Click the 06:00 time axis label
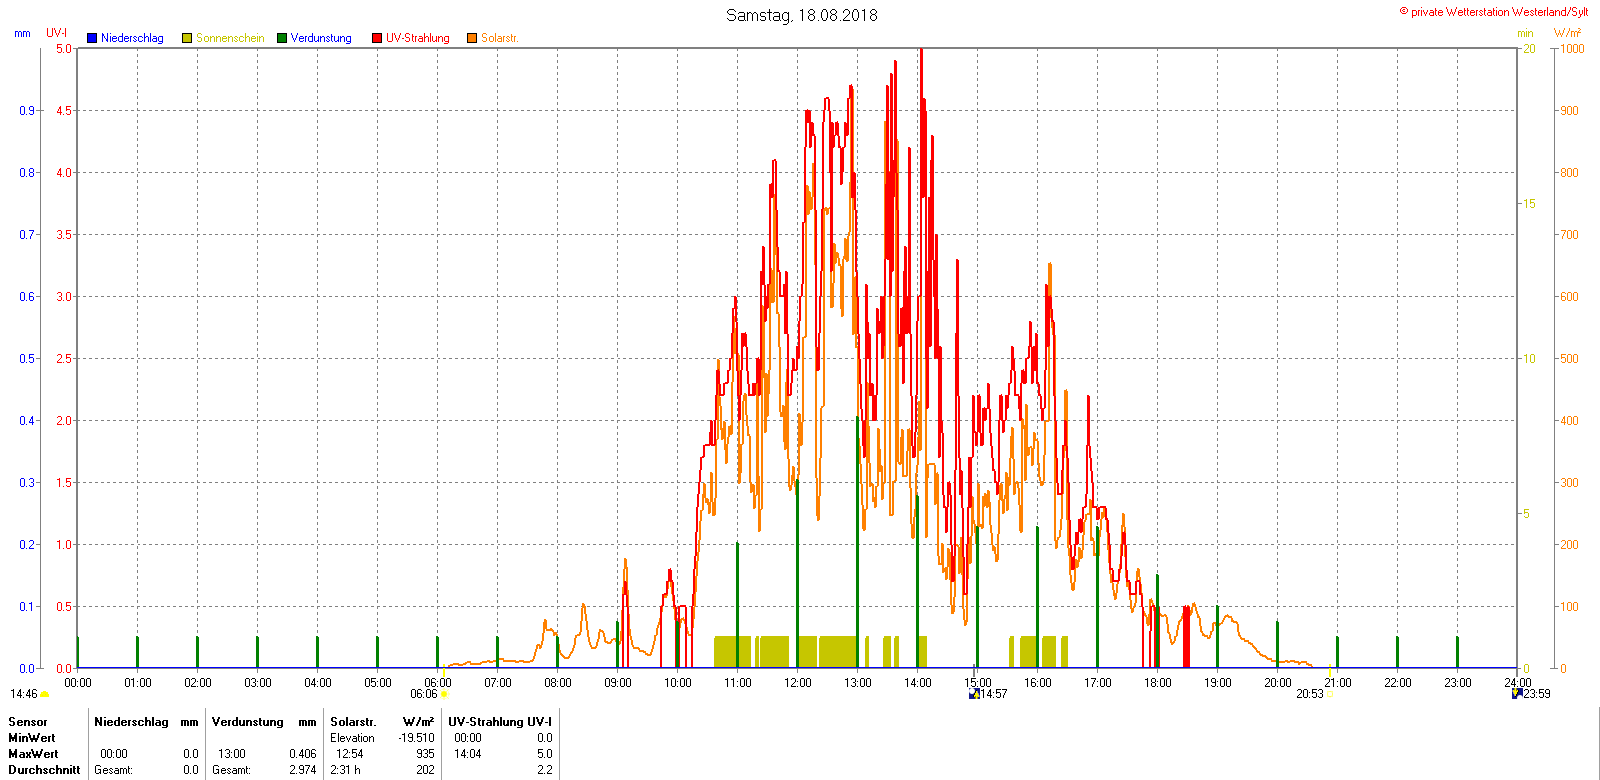The image size is (1600, 780). (x=438, y=683)
